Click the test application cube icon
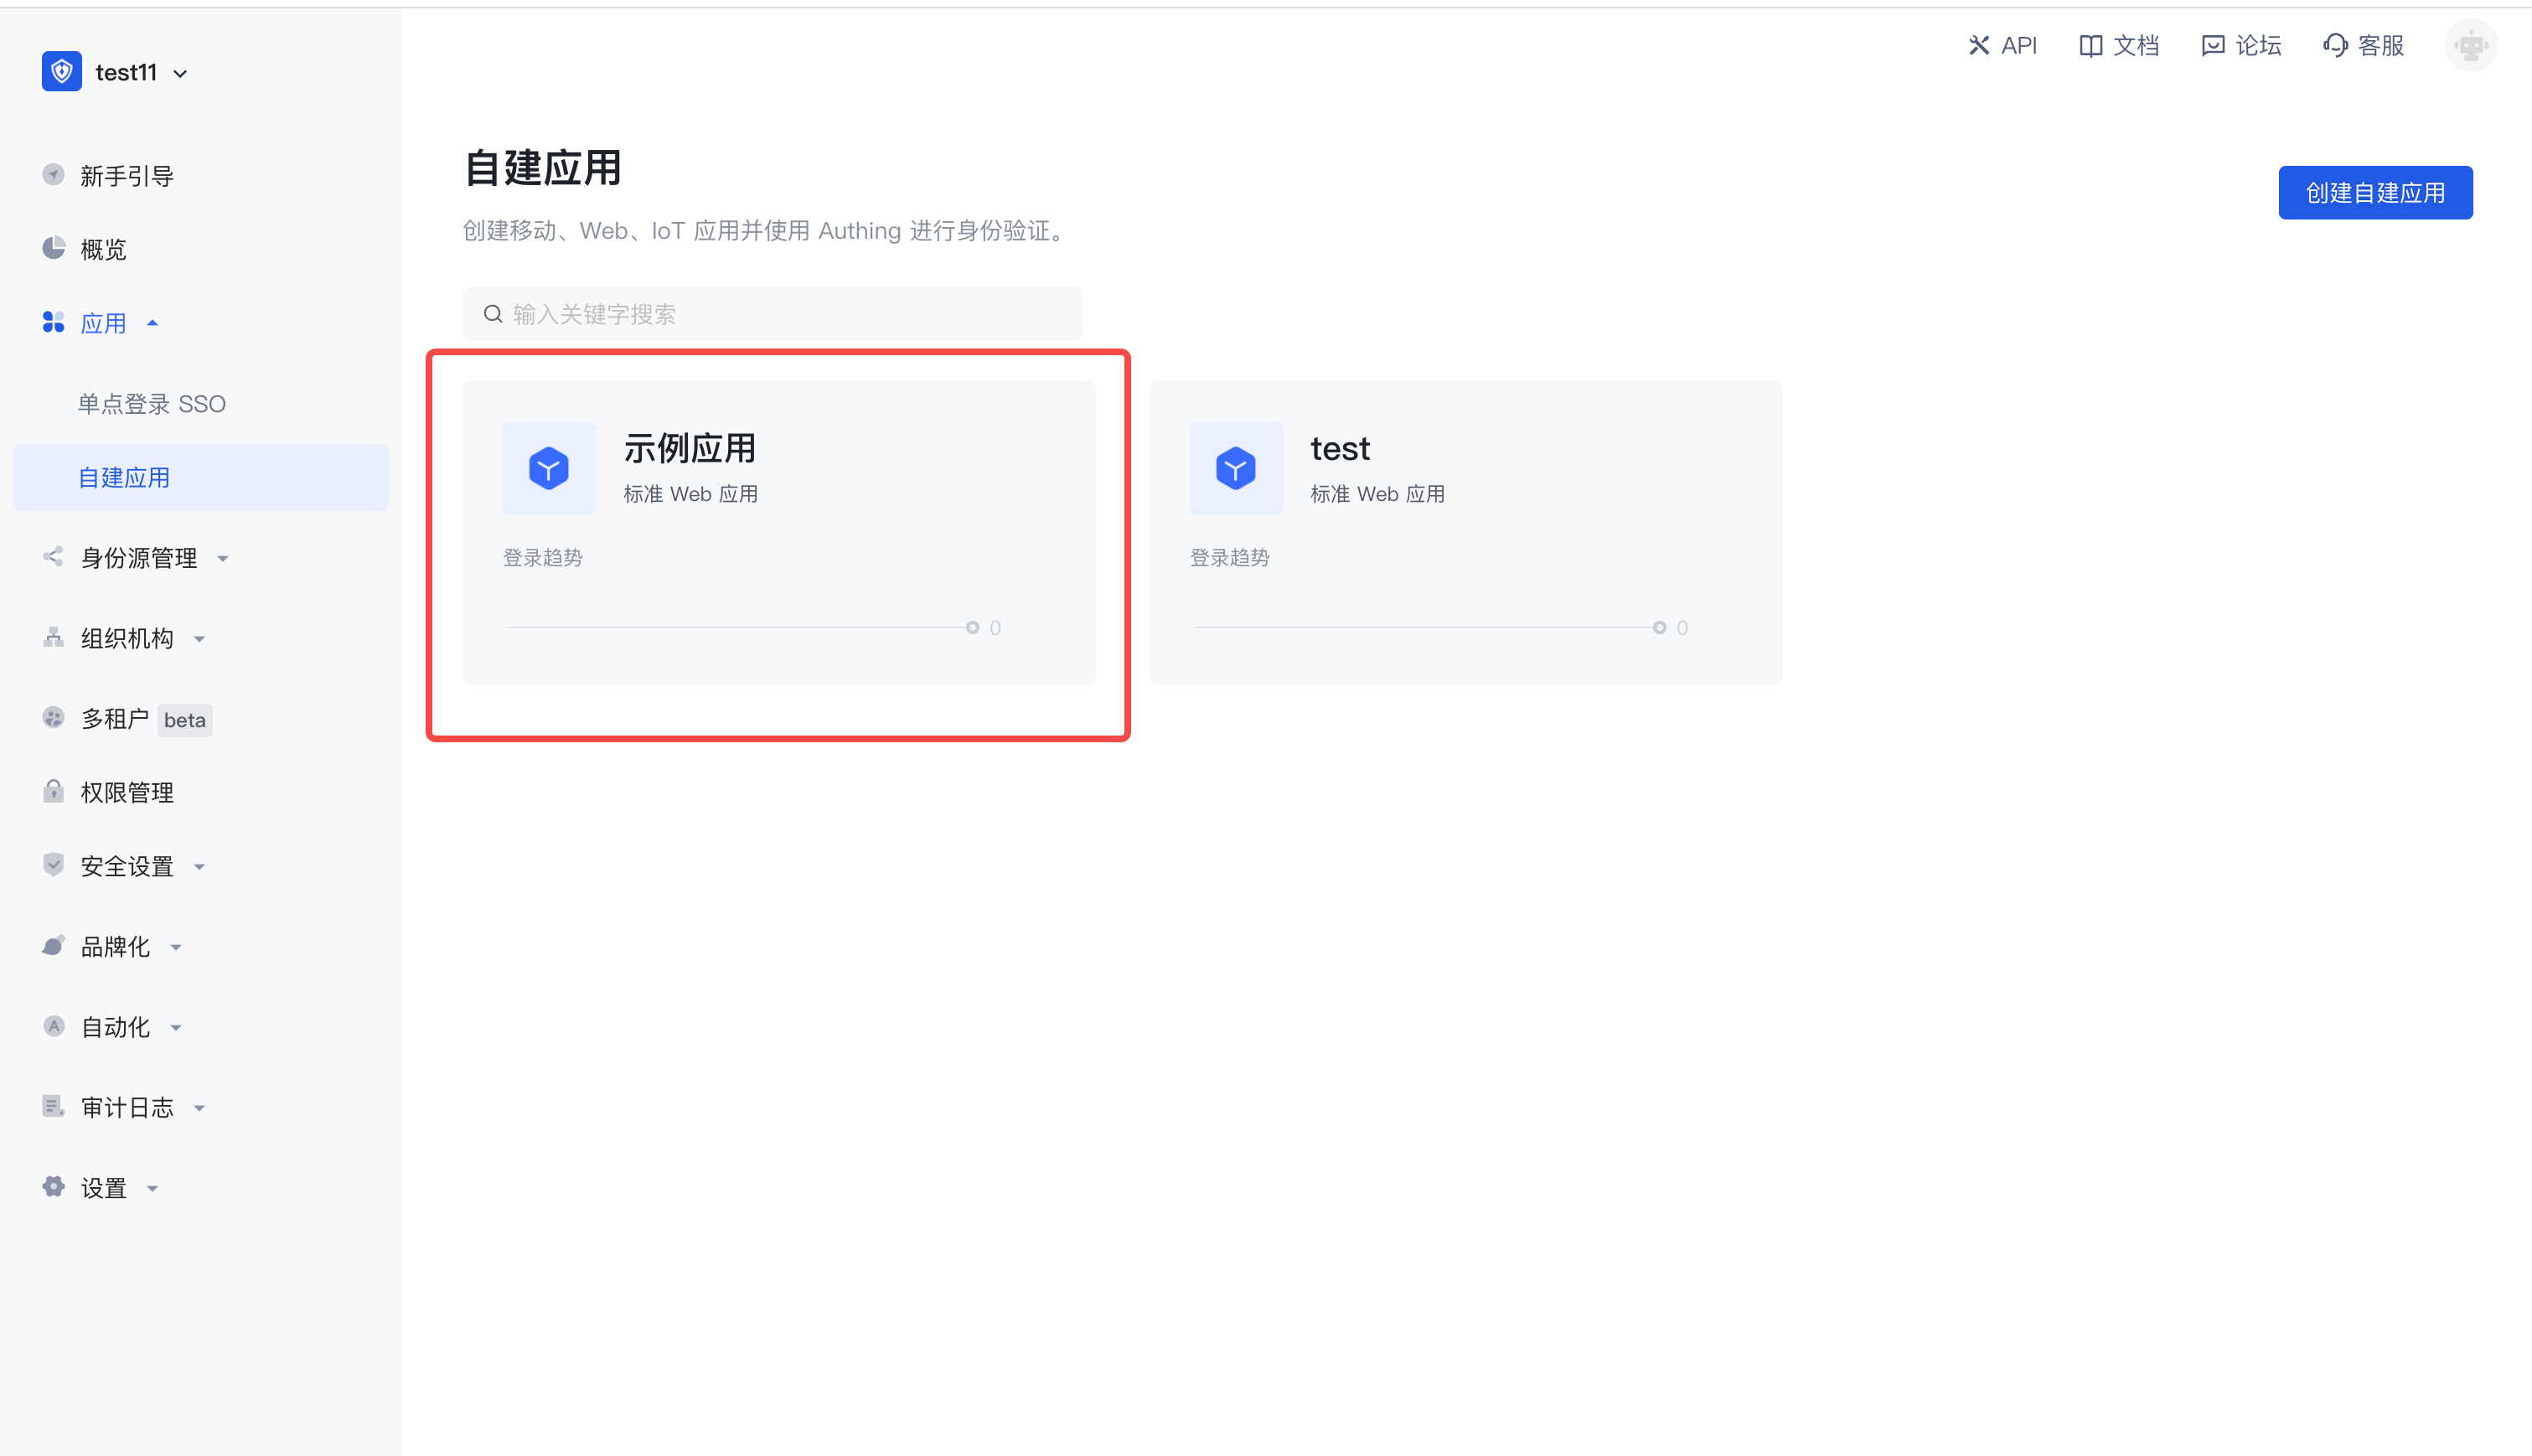This screenshot has height=1456, width=2532. (x=1236, y=467)
